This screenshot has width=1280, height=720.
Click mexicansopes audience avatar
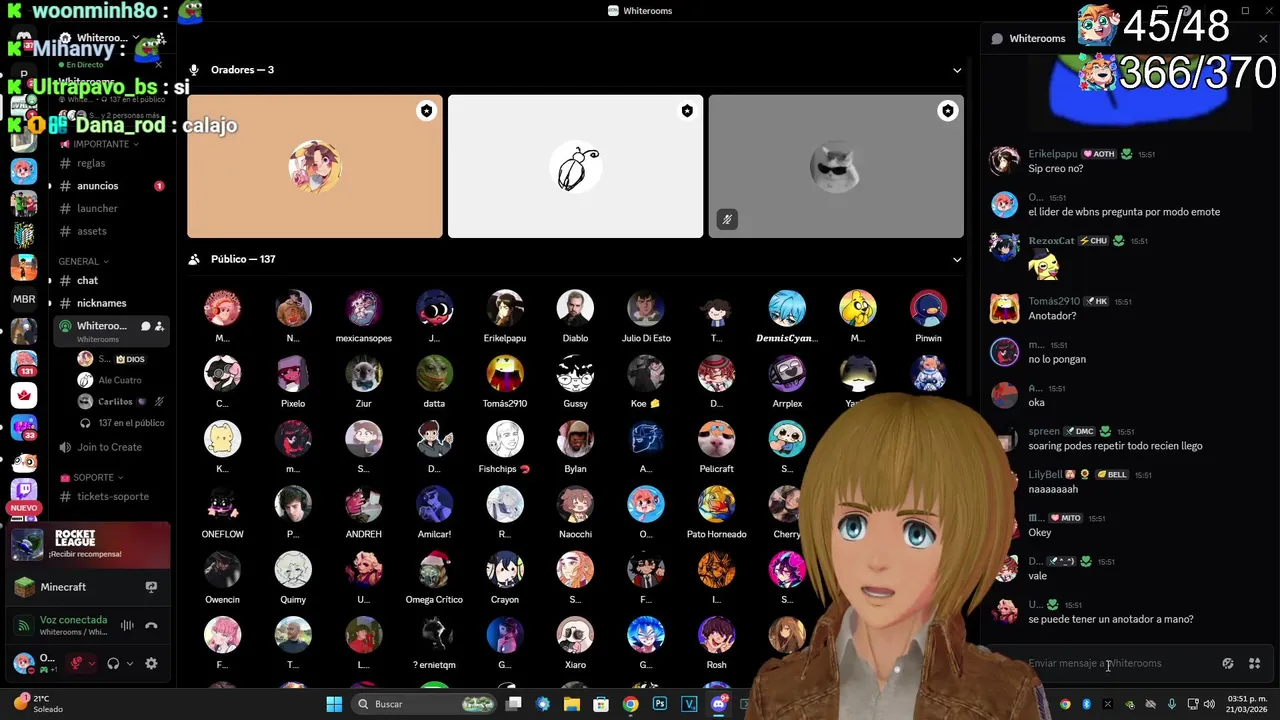pyautogui.click(x=363, y=308)
